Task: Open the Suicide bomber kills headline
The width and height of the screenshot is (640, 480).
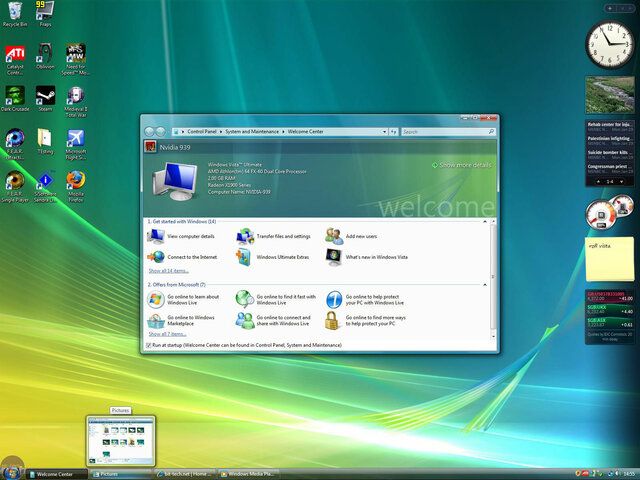Action: pyautogui.click(x=610, y=155)
